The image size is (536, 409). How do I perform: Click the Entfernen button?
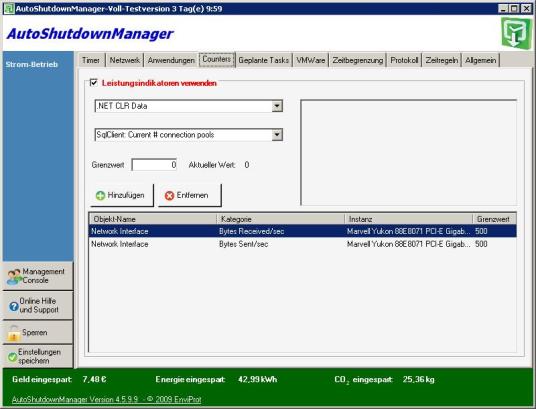point(190,195)
